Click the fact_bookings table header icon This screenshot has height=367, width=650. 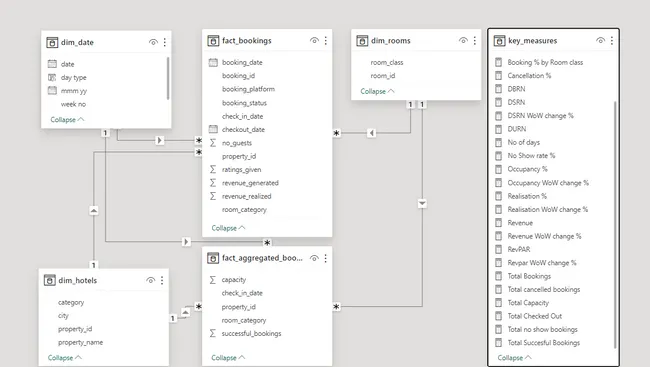point(213,41)
